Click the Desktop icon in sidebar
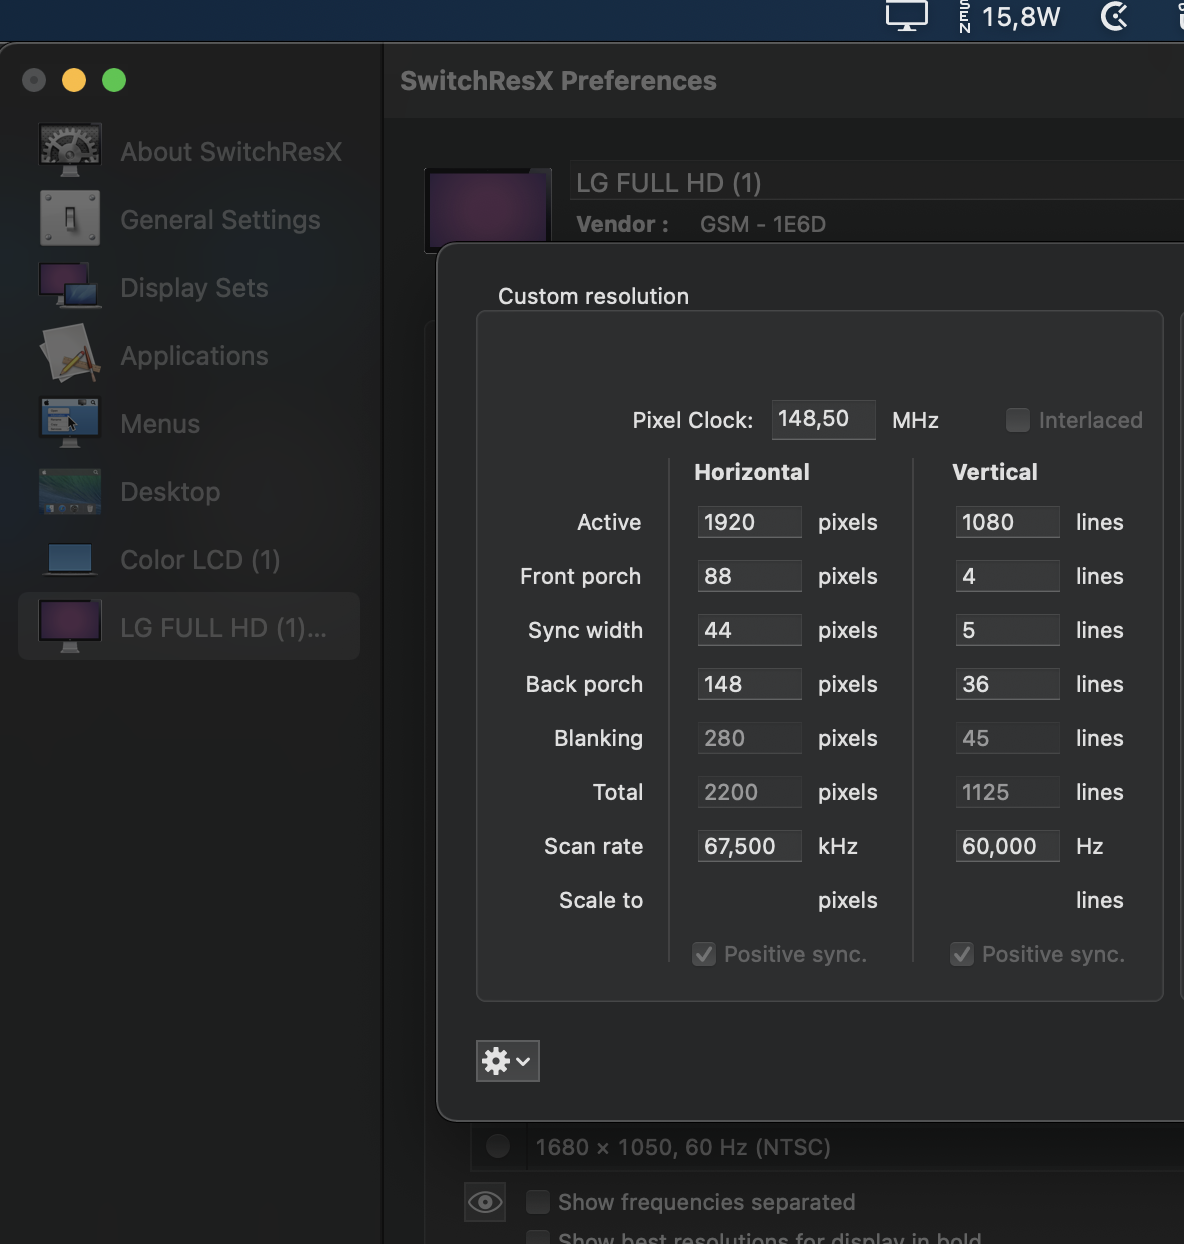Viewport: 1184px width, 1244px height. point(70,491)
